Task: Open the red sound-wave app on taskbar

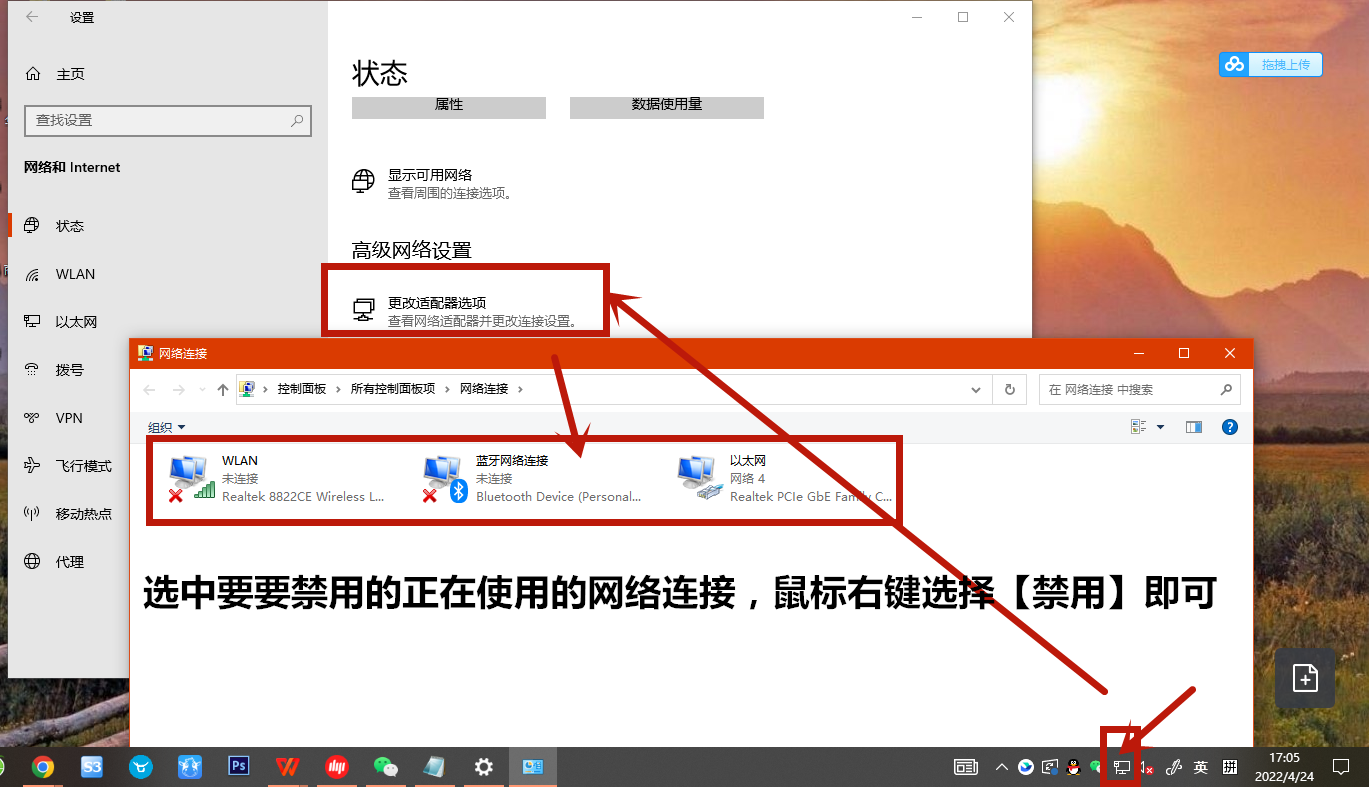Action: 337,767
